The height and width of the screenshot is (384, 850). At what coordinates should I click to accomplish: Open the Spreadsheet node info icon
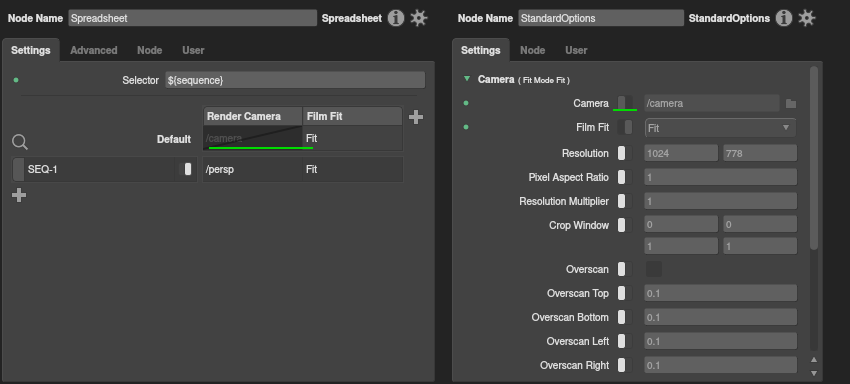pos(396,18)
